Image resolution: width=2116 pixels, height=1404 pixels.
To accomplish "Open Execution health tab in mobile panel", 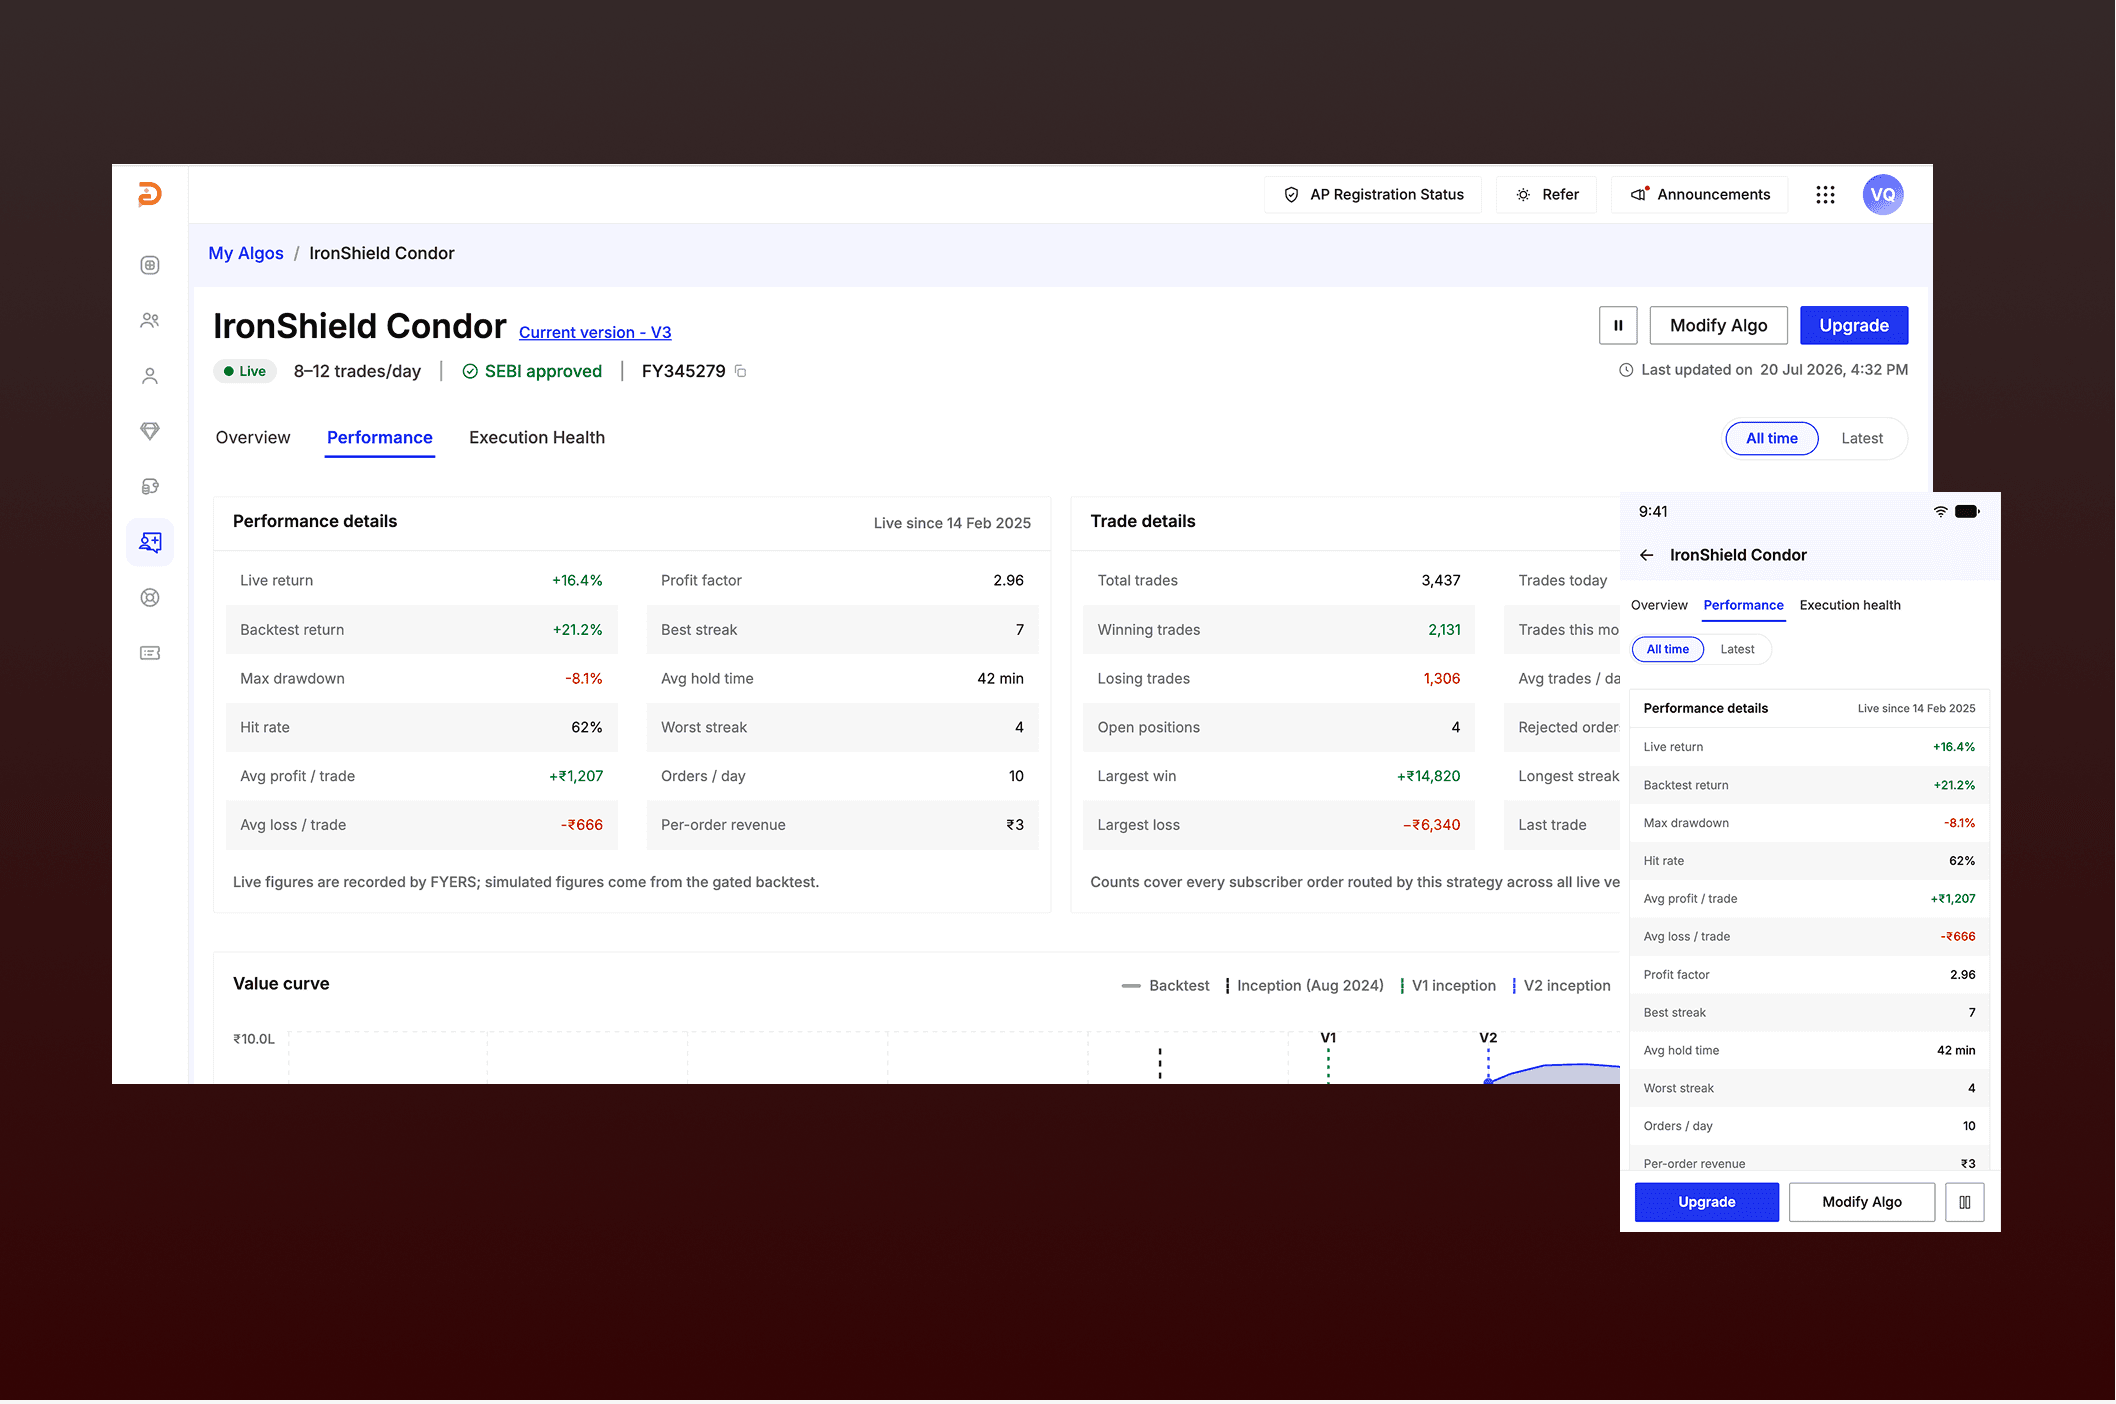I will (x=1850, y=605).
